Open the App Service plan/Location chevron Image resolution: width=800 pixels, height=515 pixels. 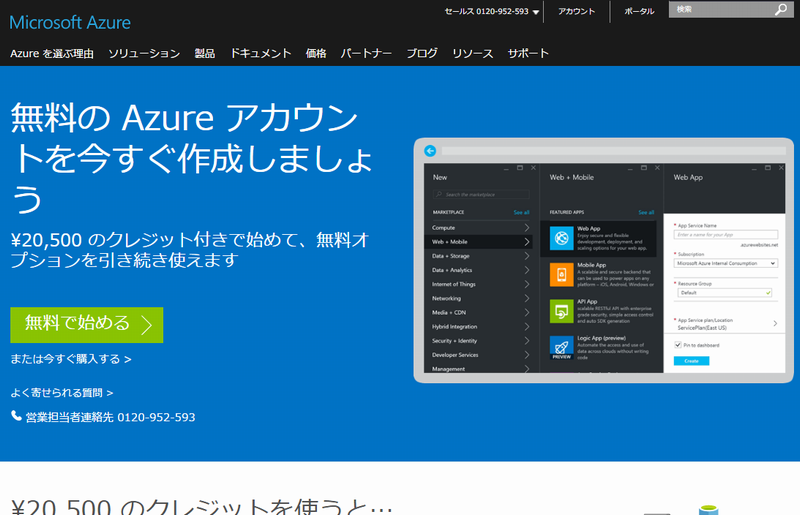(x=775, y=324)
